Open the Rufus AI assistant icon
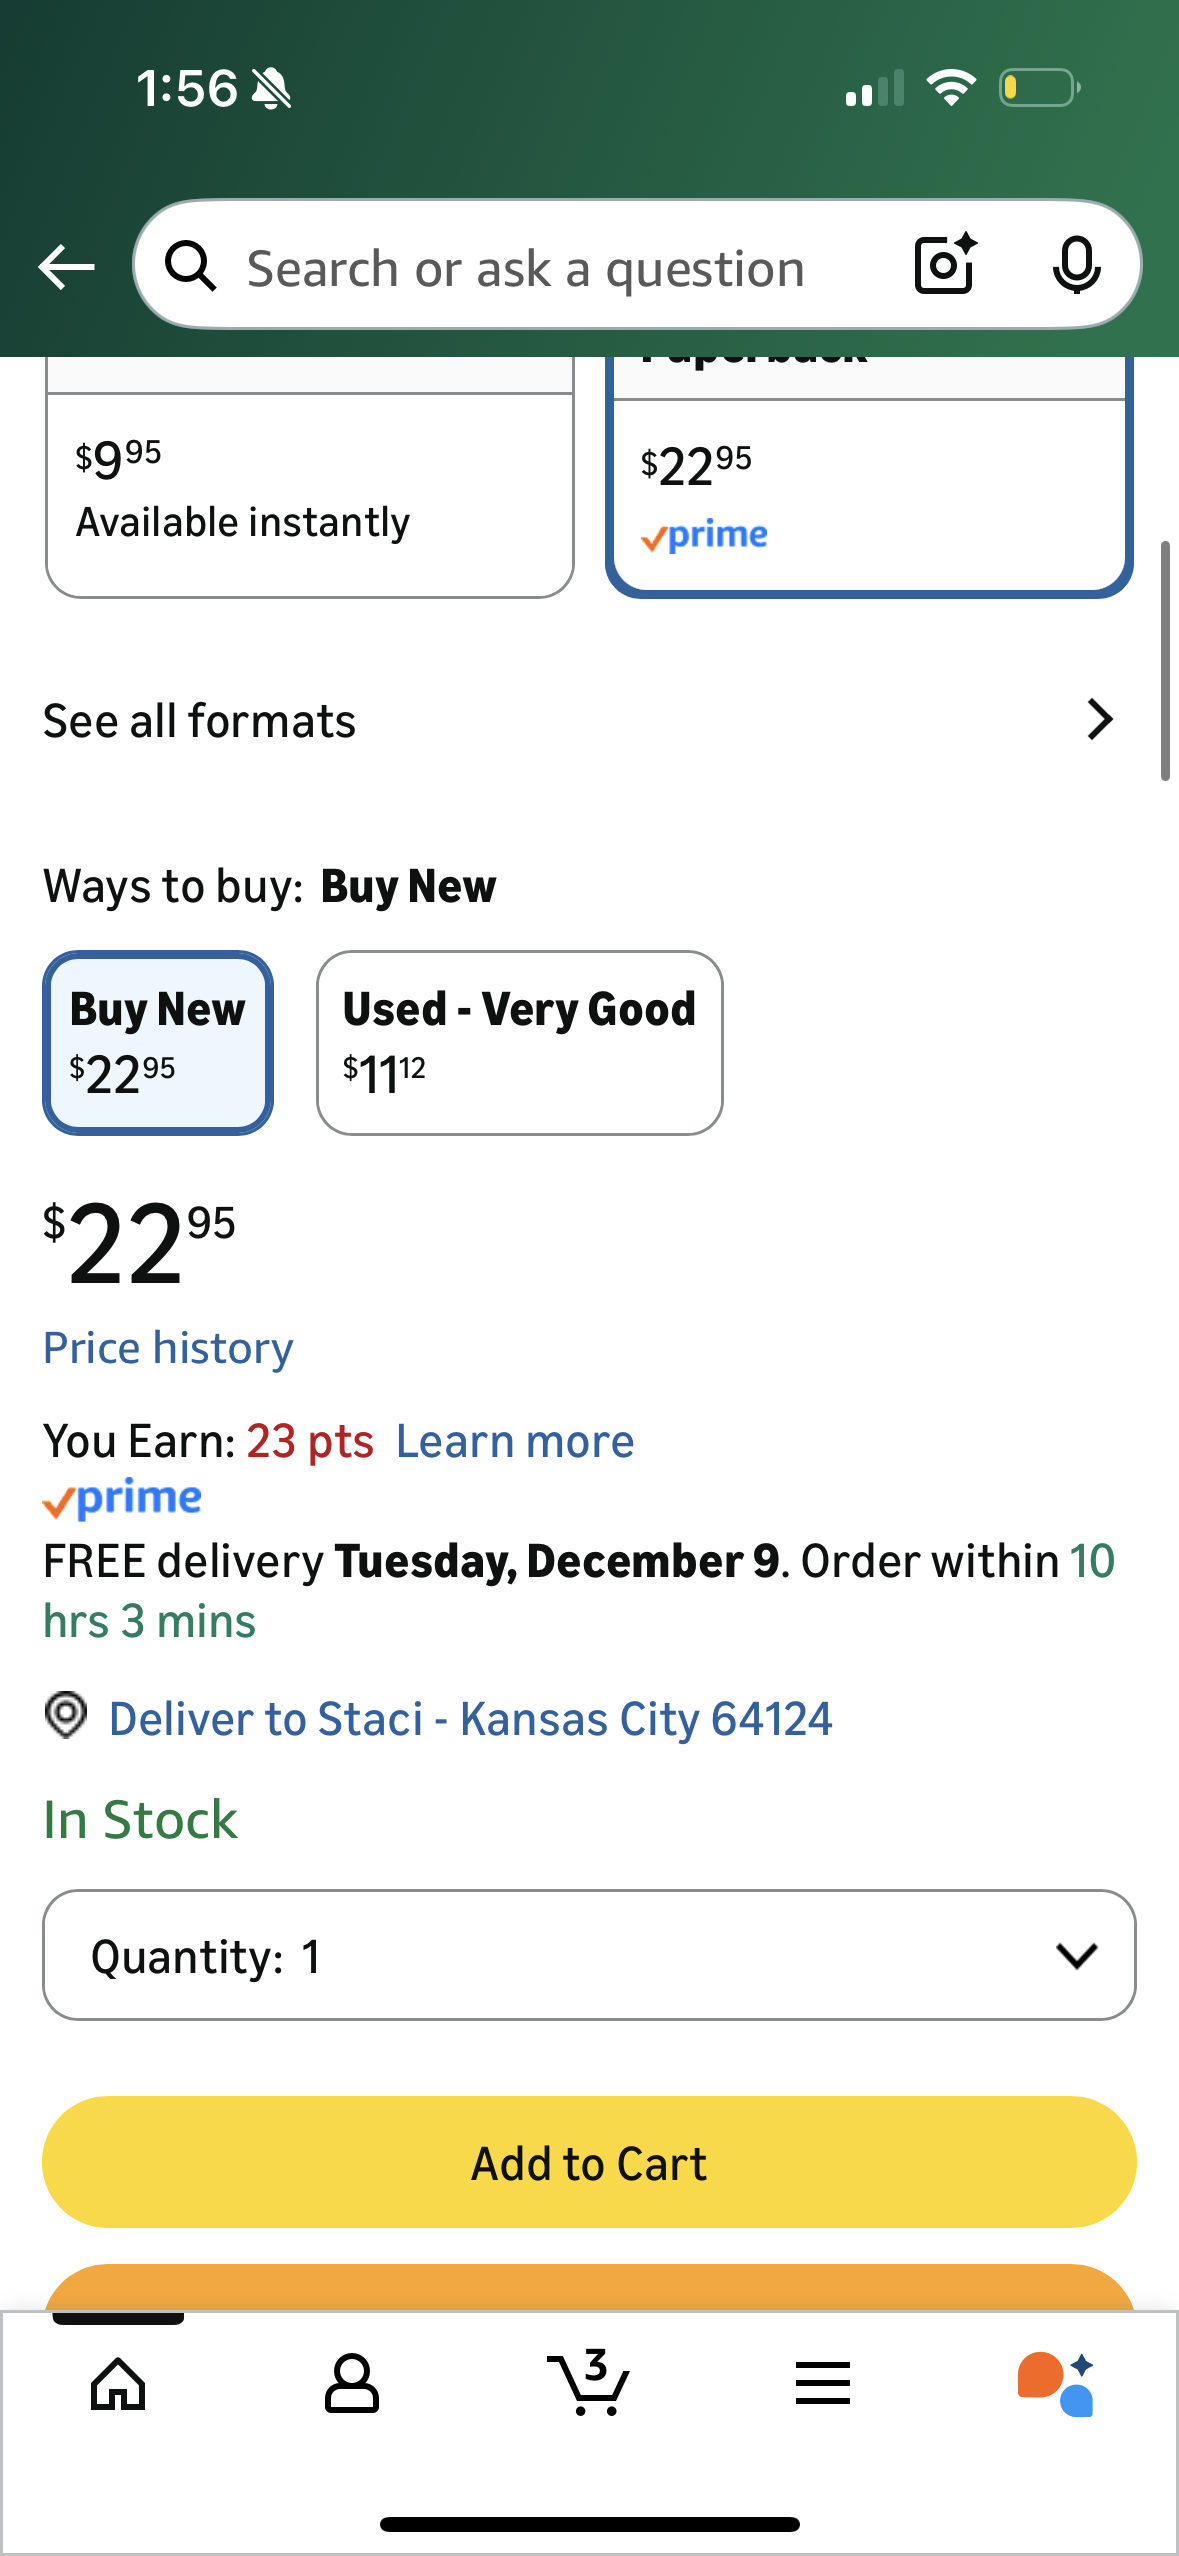 coord(1056,2384)
